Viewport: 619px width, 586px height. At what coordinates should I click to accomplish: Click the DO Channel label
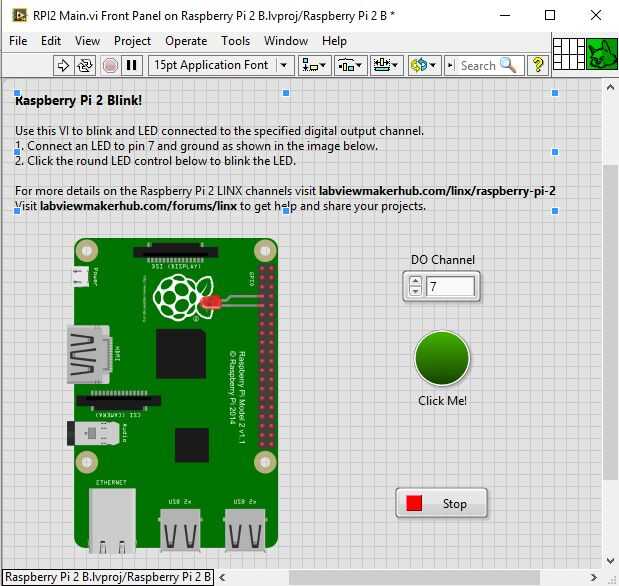coord(443,260)
